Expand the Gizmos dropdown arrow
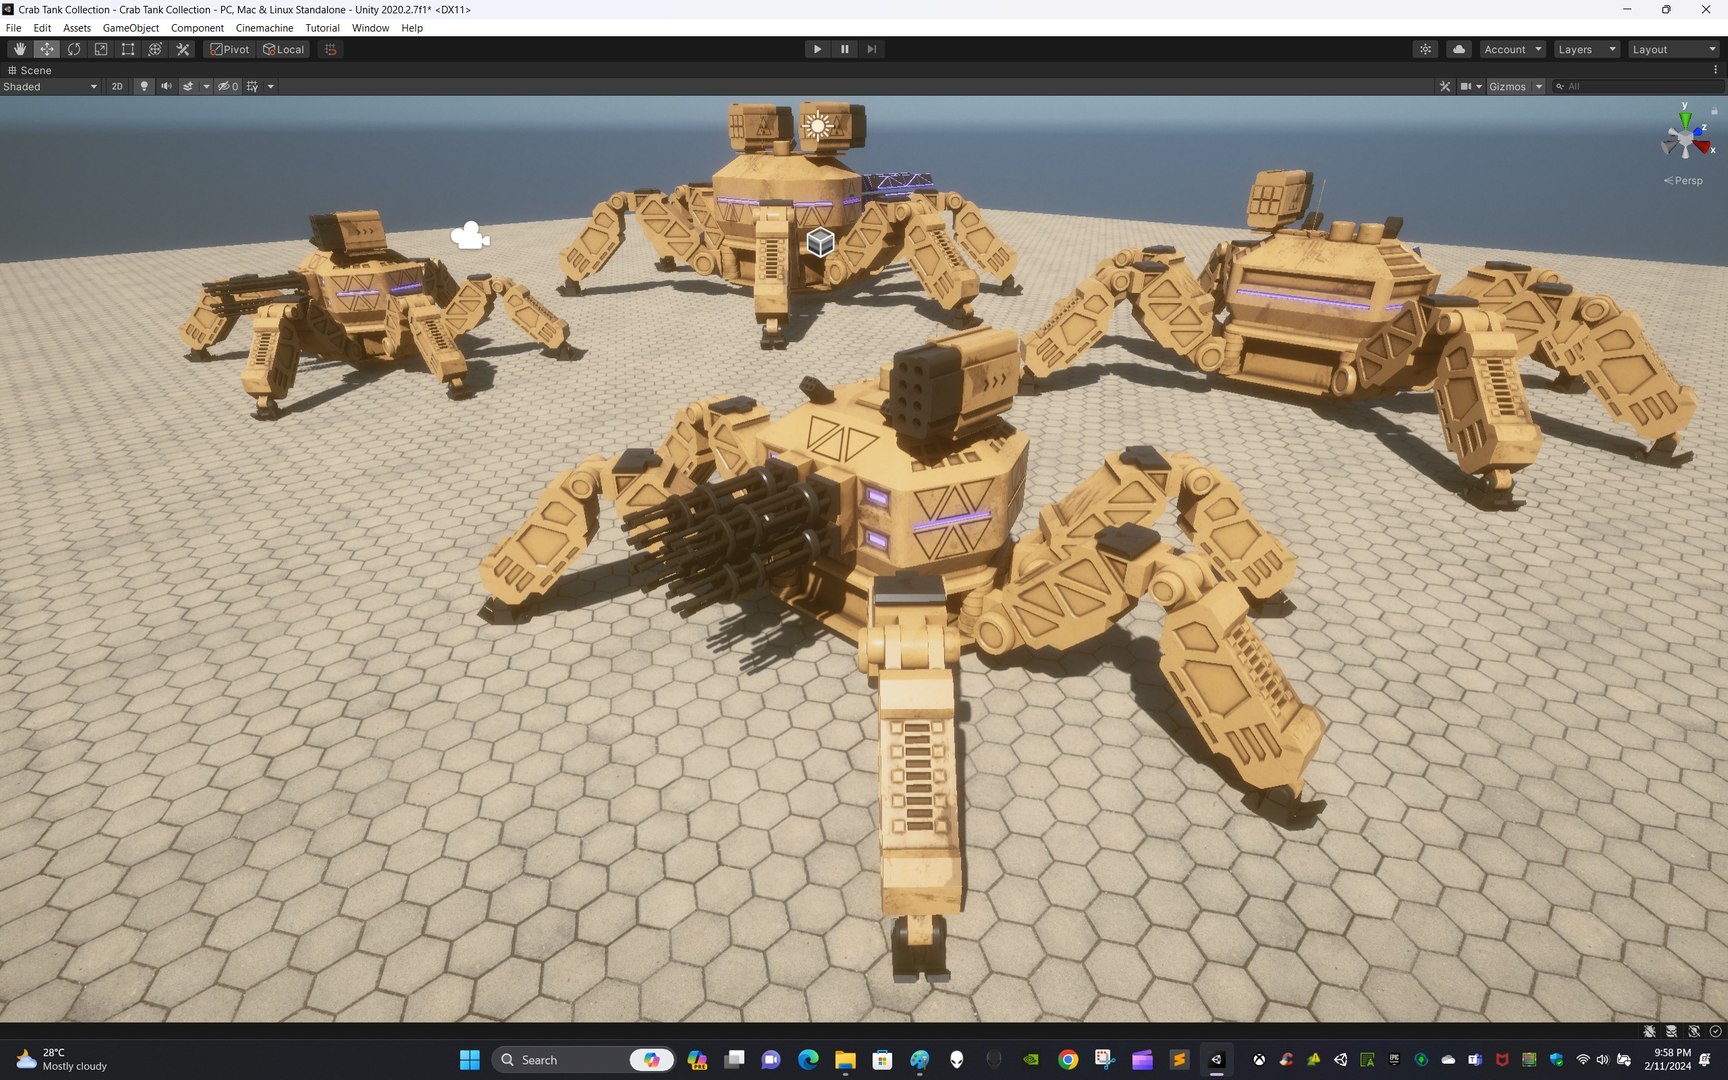Image resolution: width=1728 pixels, height=1080 pixels. click(1539, 87)
